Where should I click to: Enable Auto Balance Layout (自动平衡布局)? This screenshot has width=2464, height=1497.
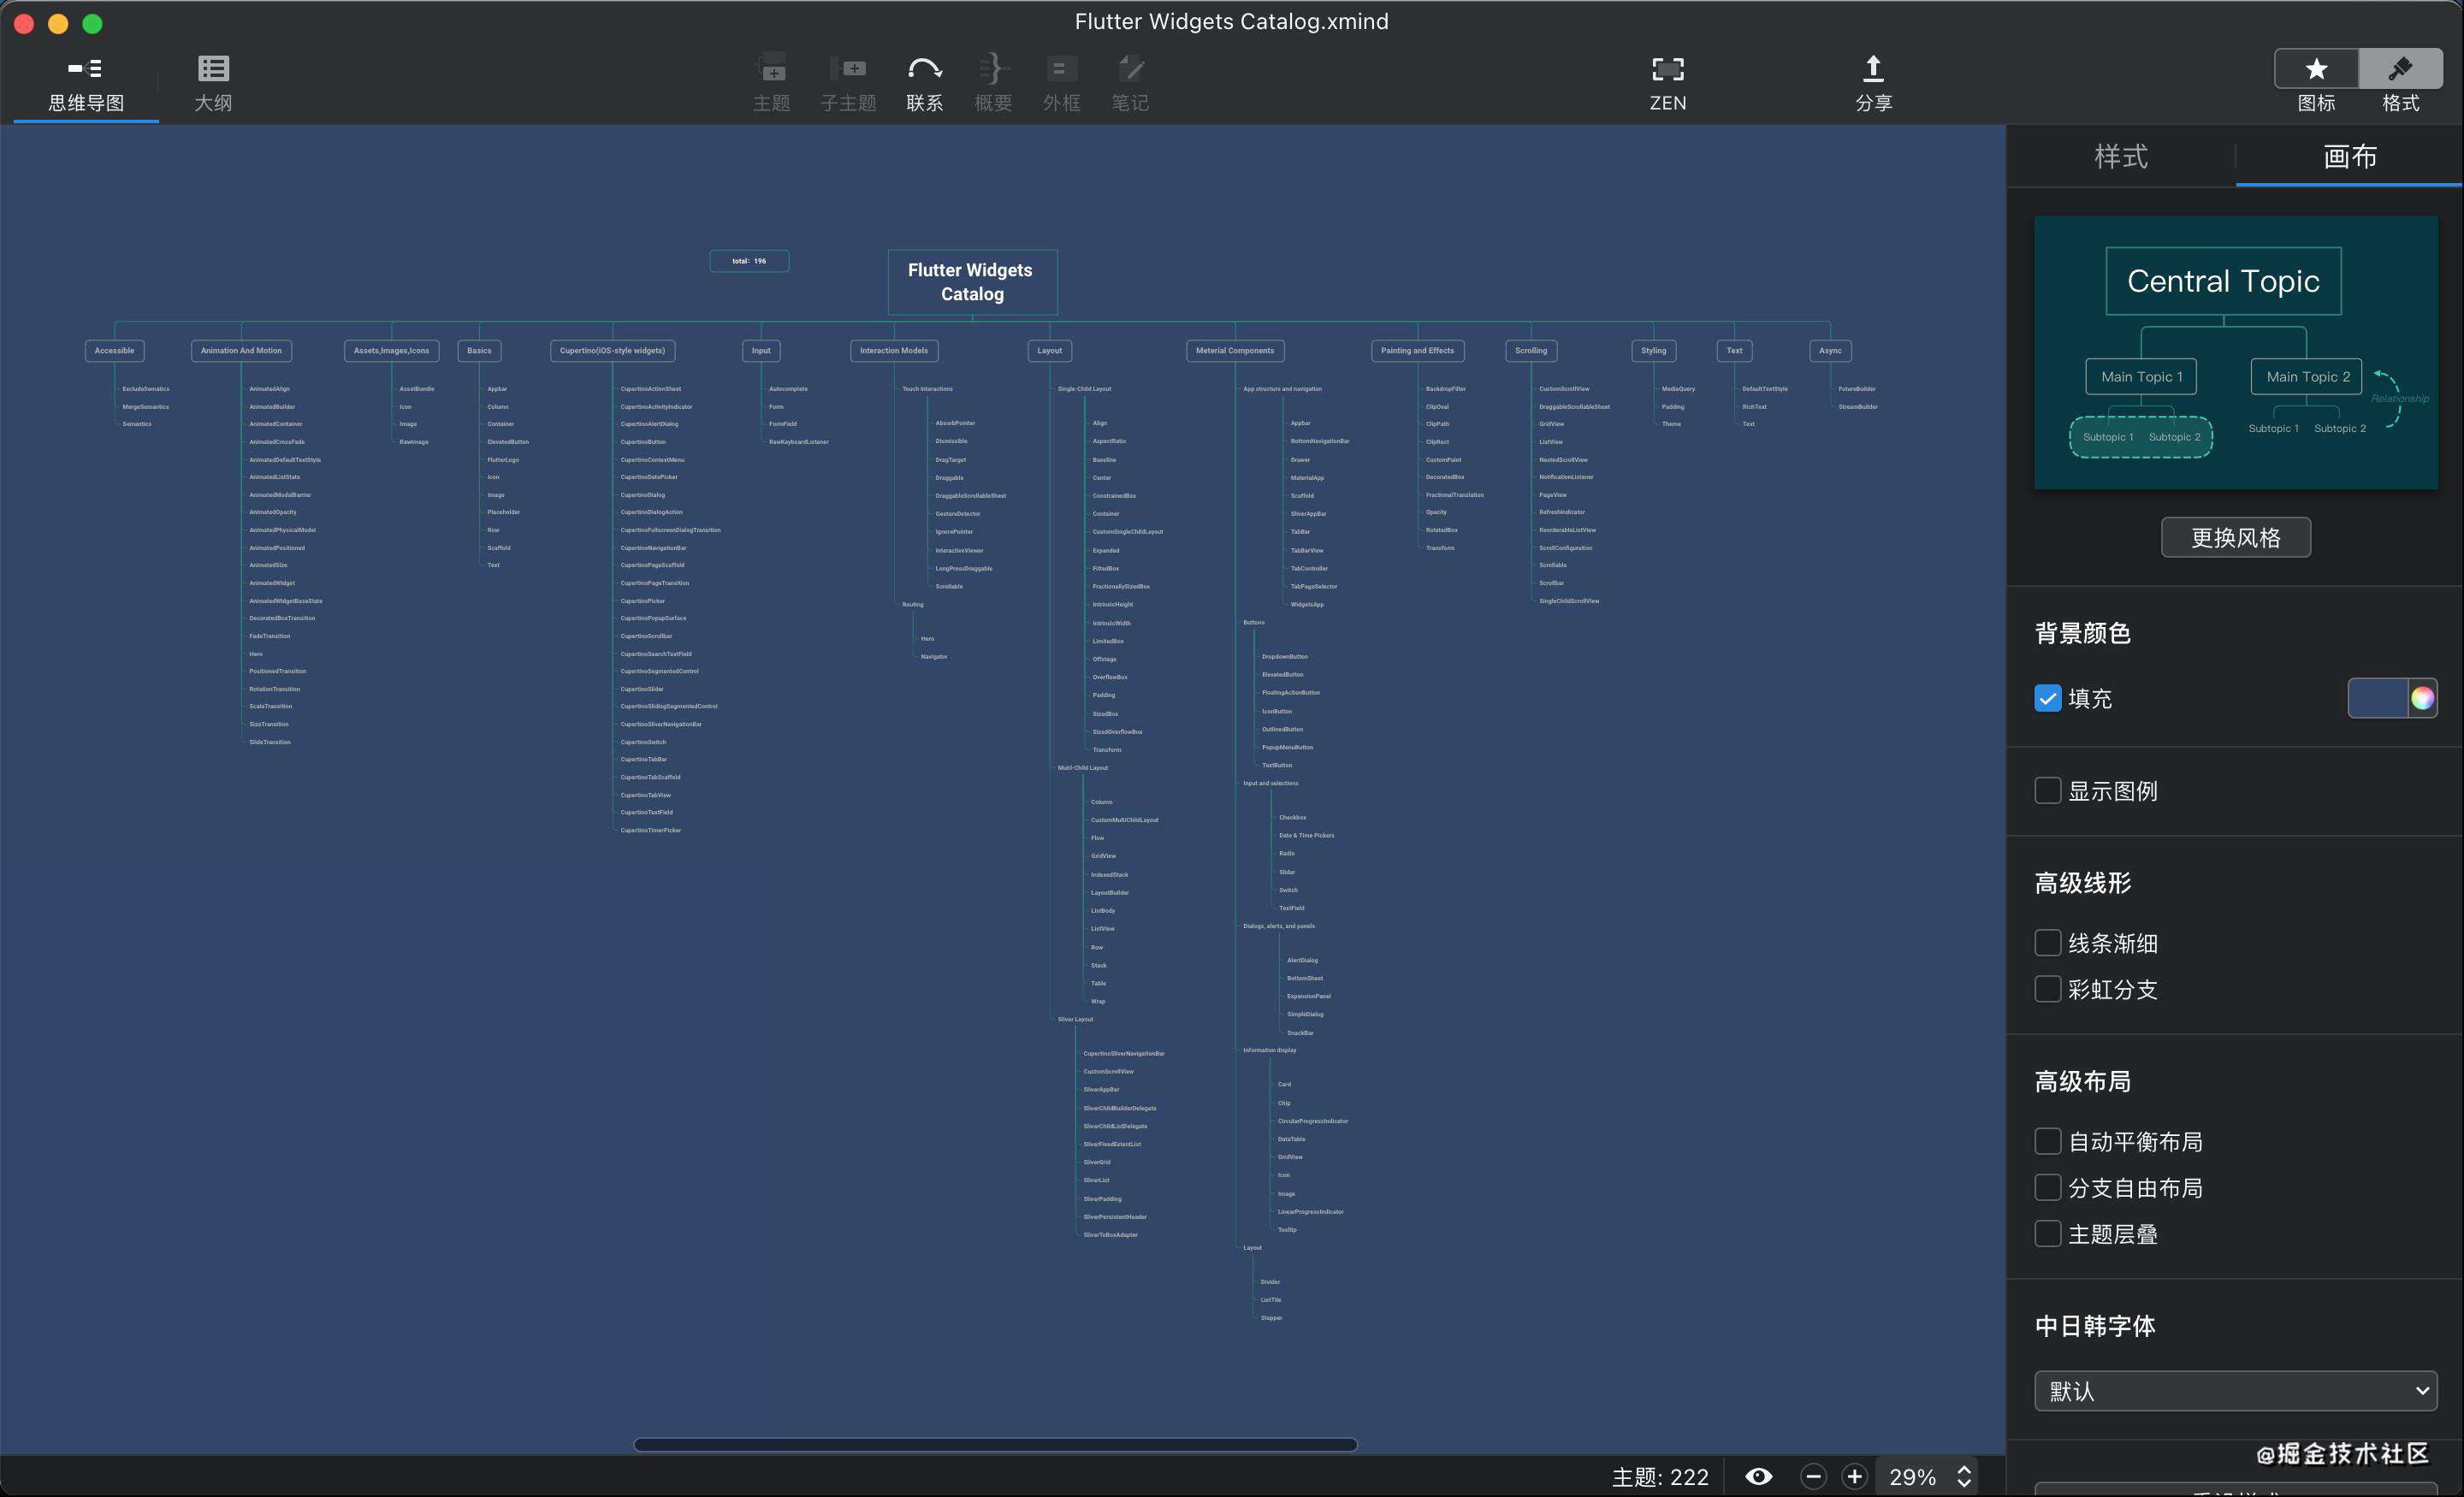click(2047, 1141)
